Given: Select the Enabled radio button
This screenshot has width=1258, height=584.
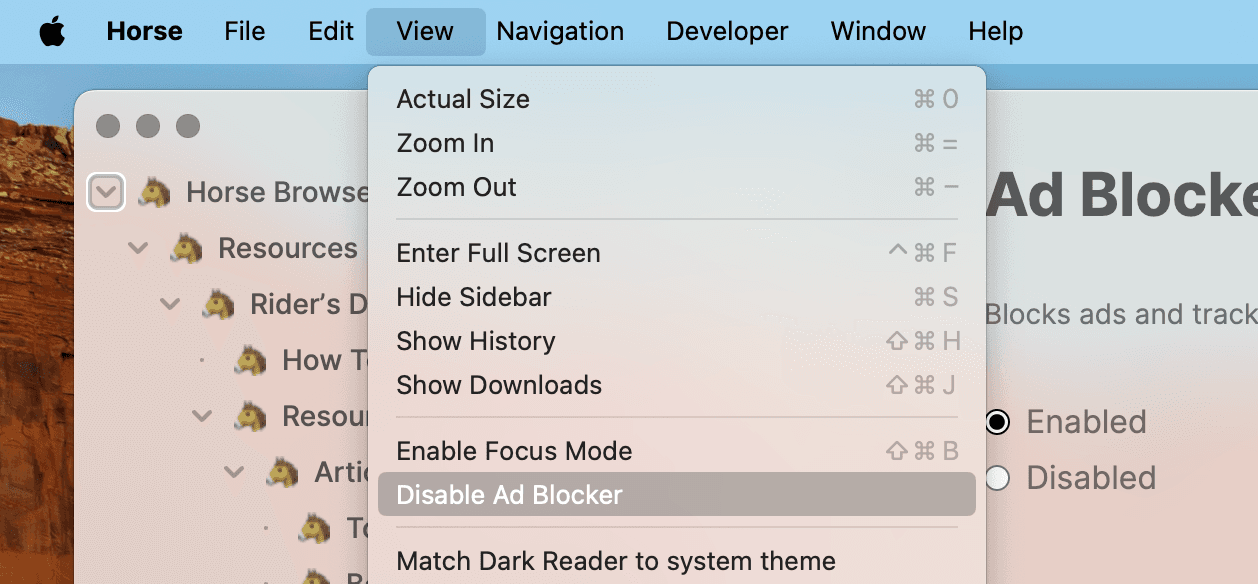Looking at the screenshot, I should point(997,422).
